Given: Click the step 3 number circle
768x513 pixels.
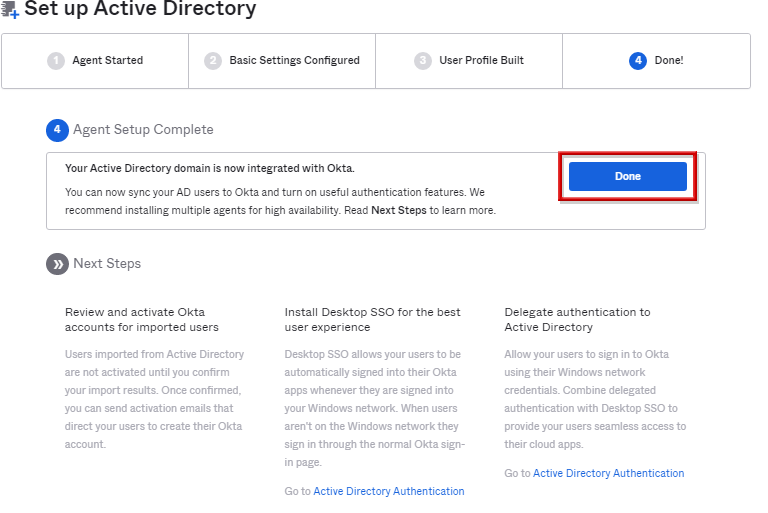Looking at the screenshot, I should coord(423,61).
